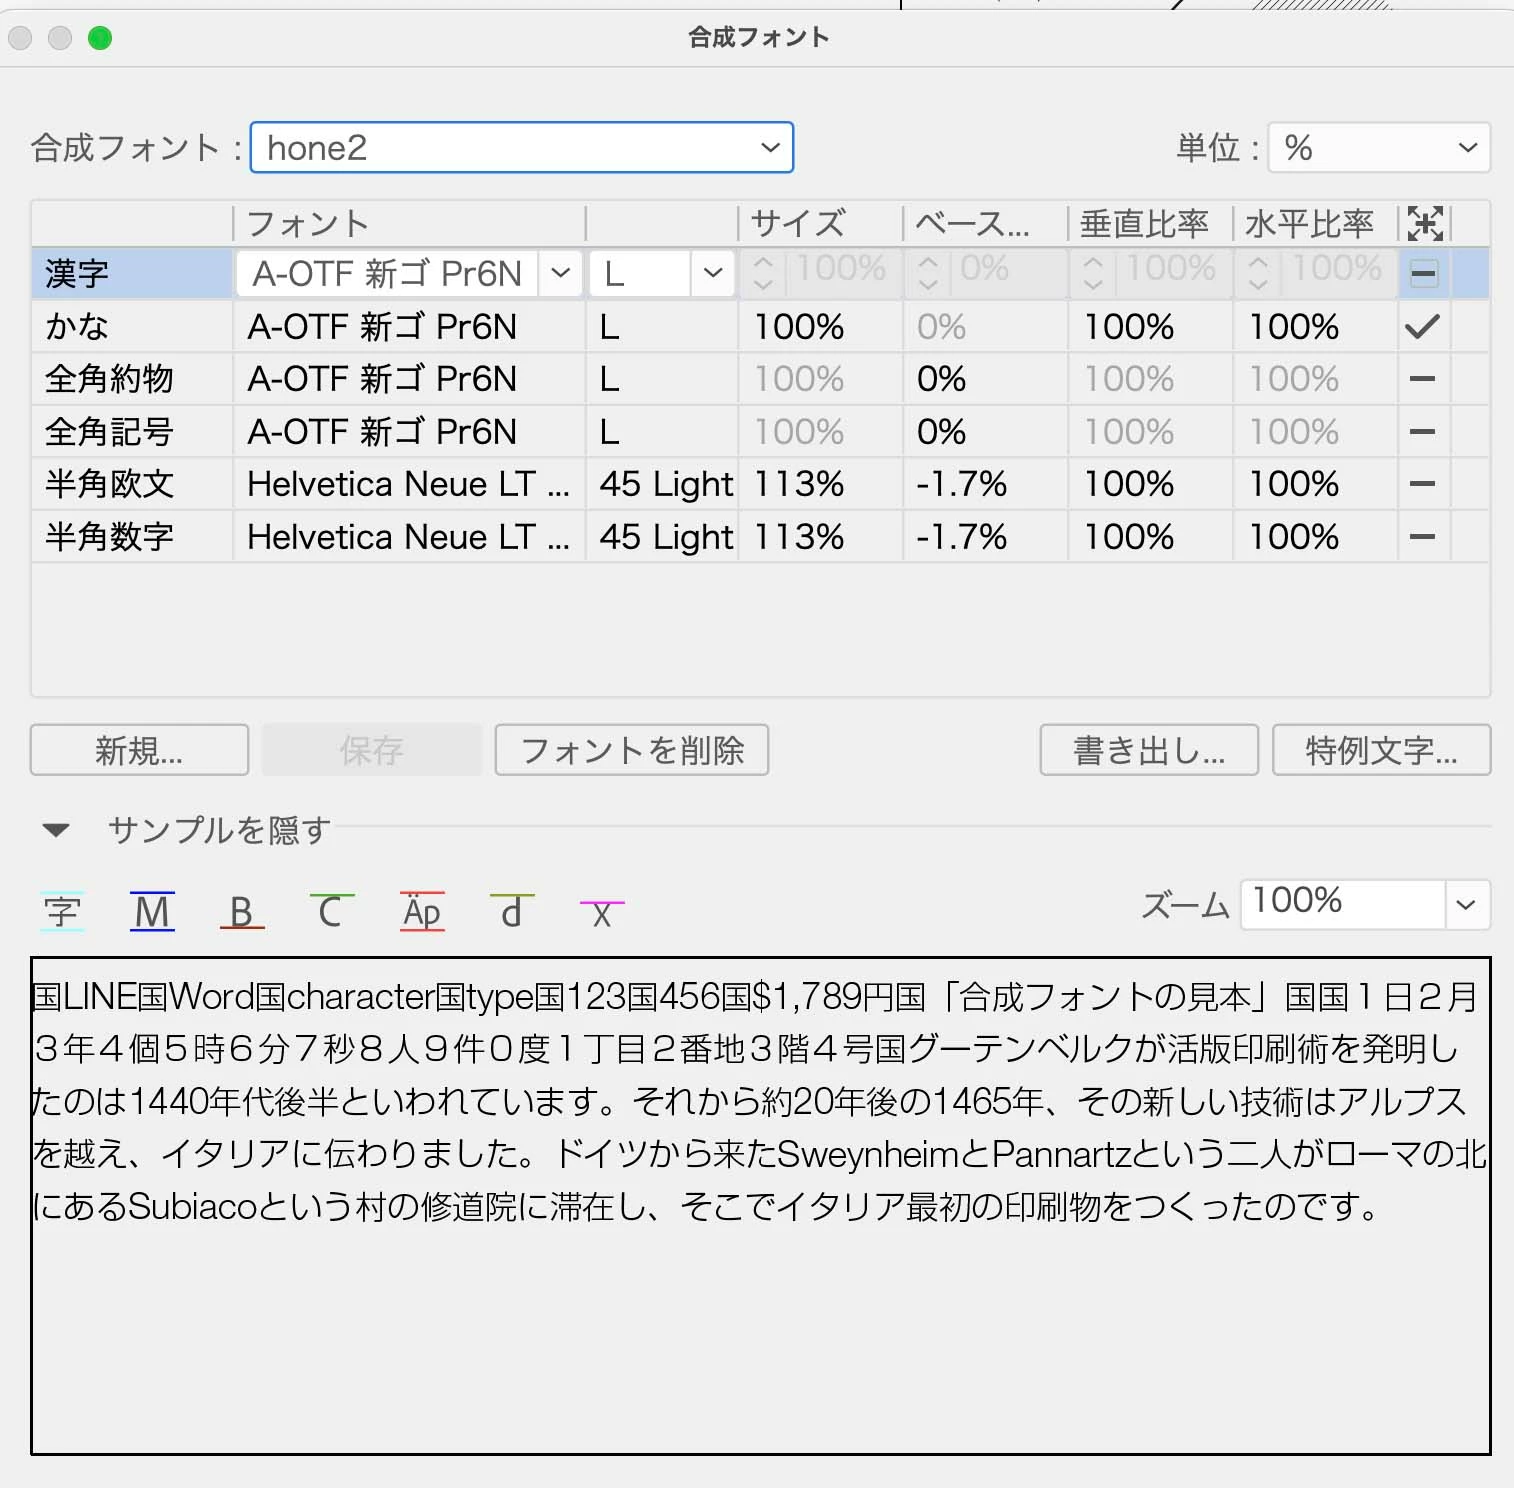
Task: Click the 漢字 baseline stepper arrows
Action: (928, 273)
